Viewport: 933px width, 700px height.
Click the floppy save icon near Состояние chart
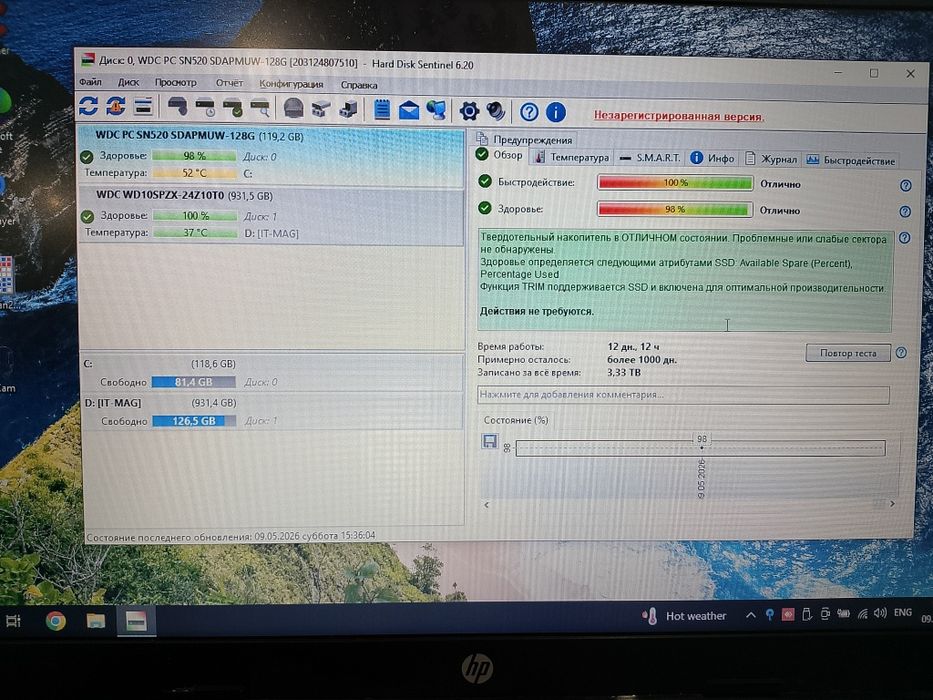click(x=490, y=441)
